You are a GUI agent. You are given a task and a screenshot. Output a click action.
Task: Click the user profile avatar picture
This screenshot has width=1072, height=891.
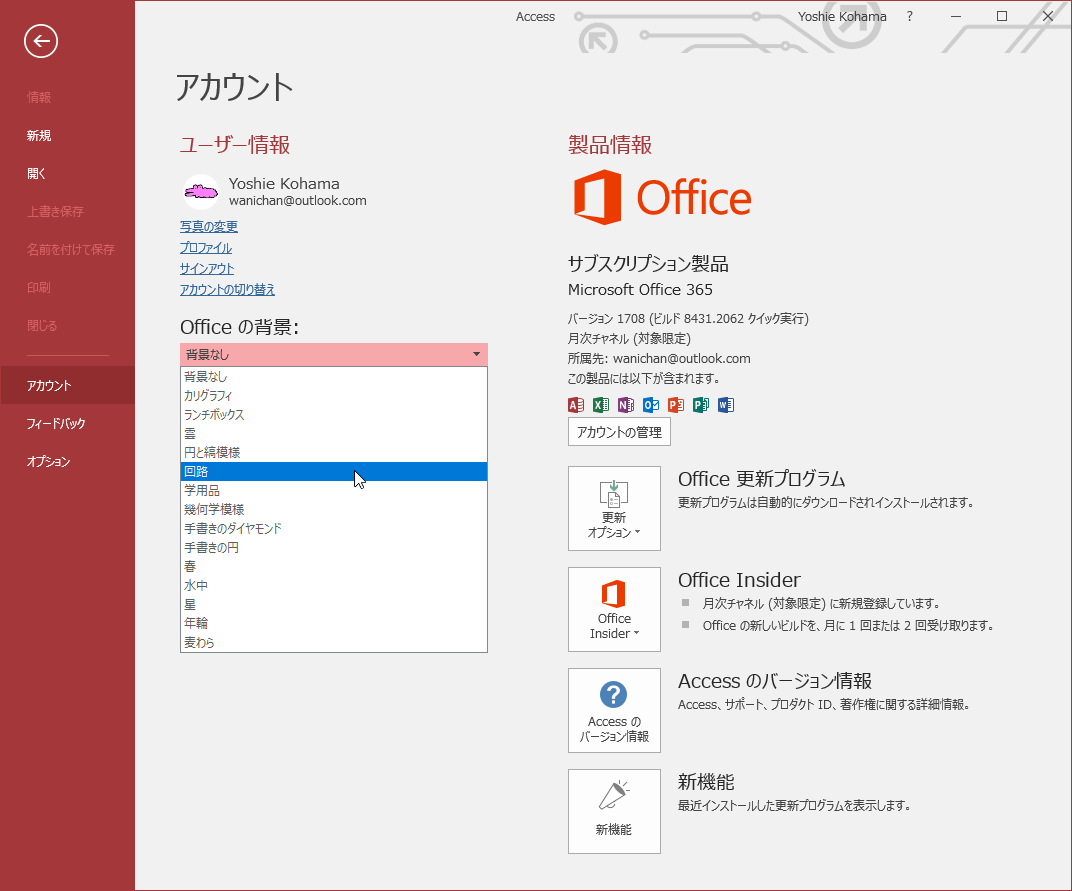201,192
